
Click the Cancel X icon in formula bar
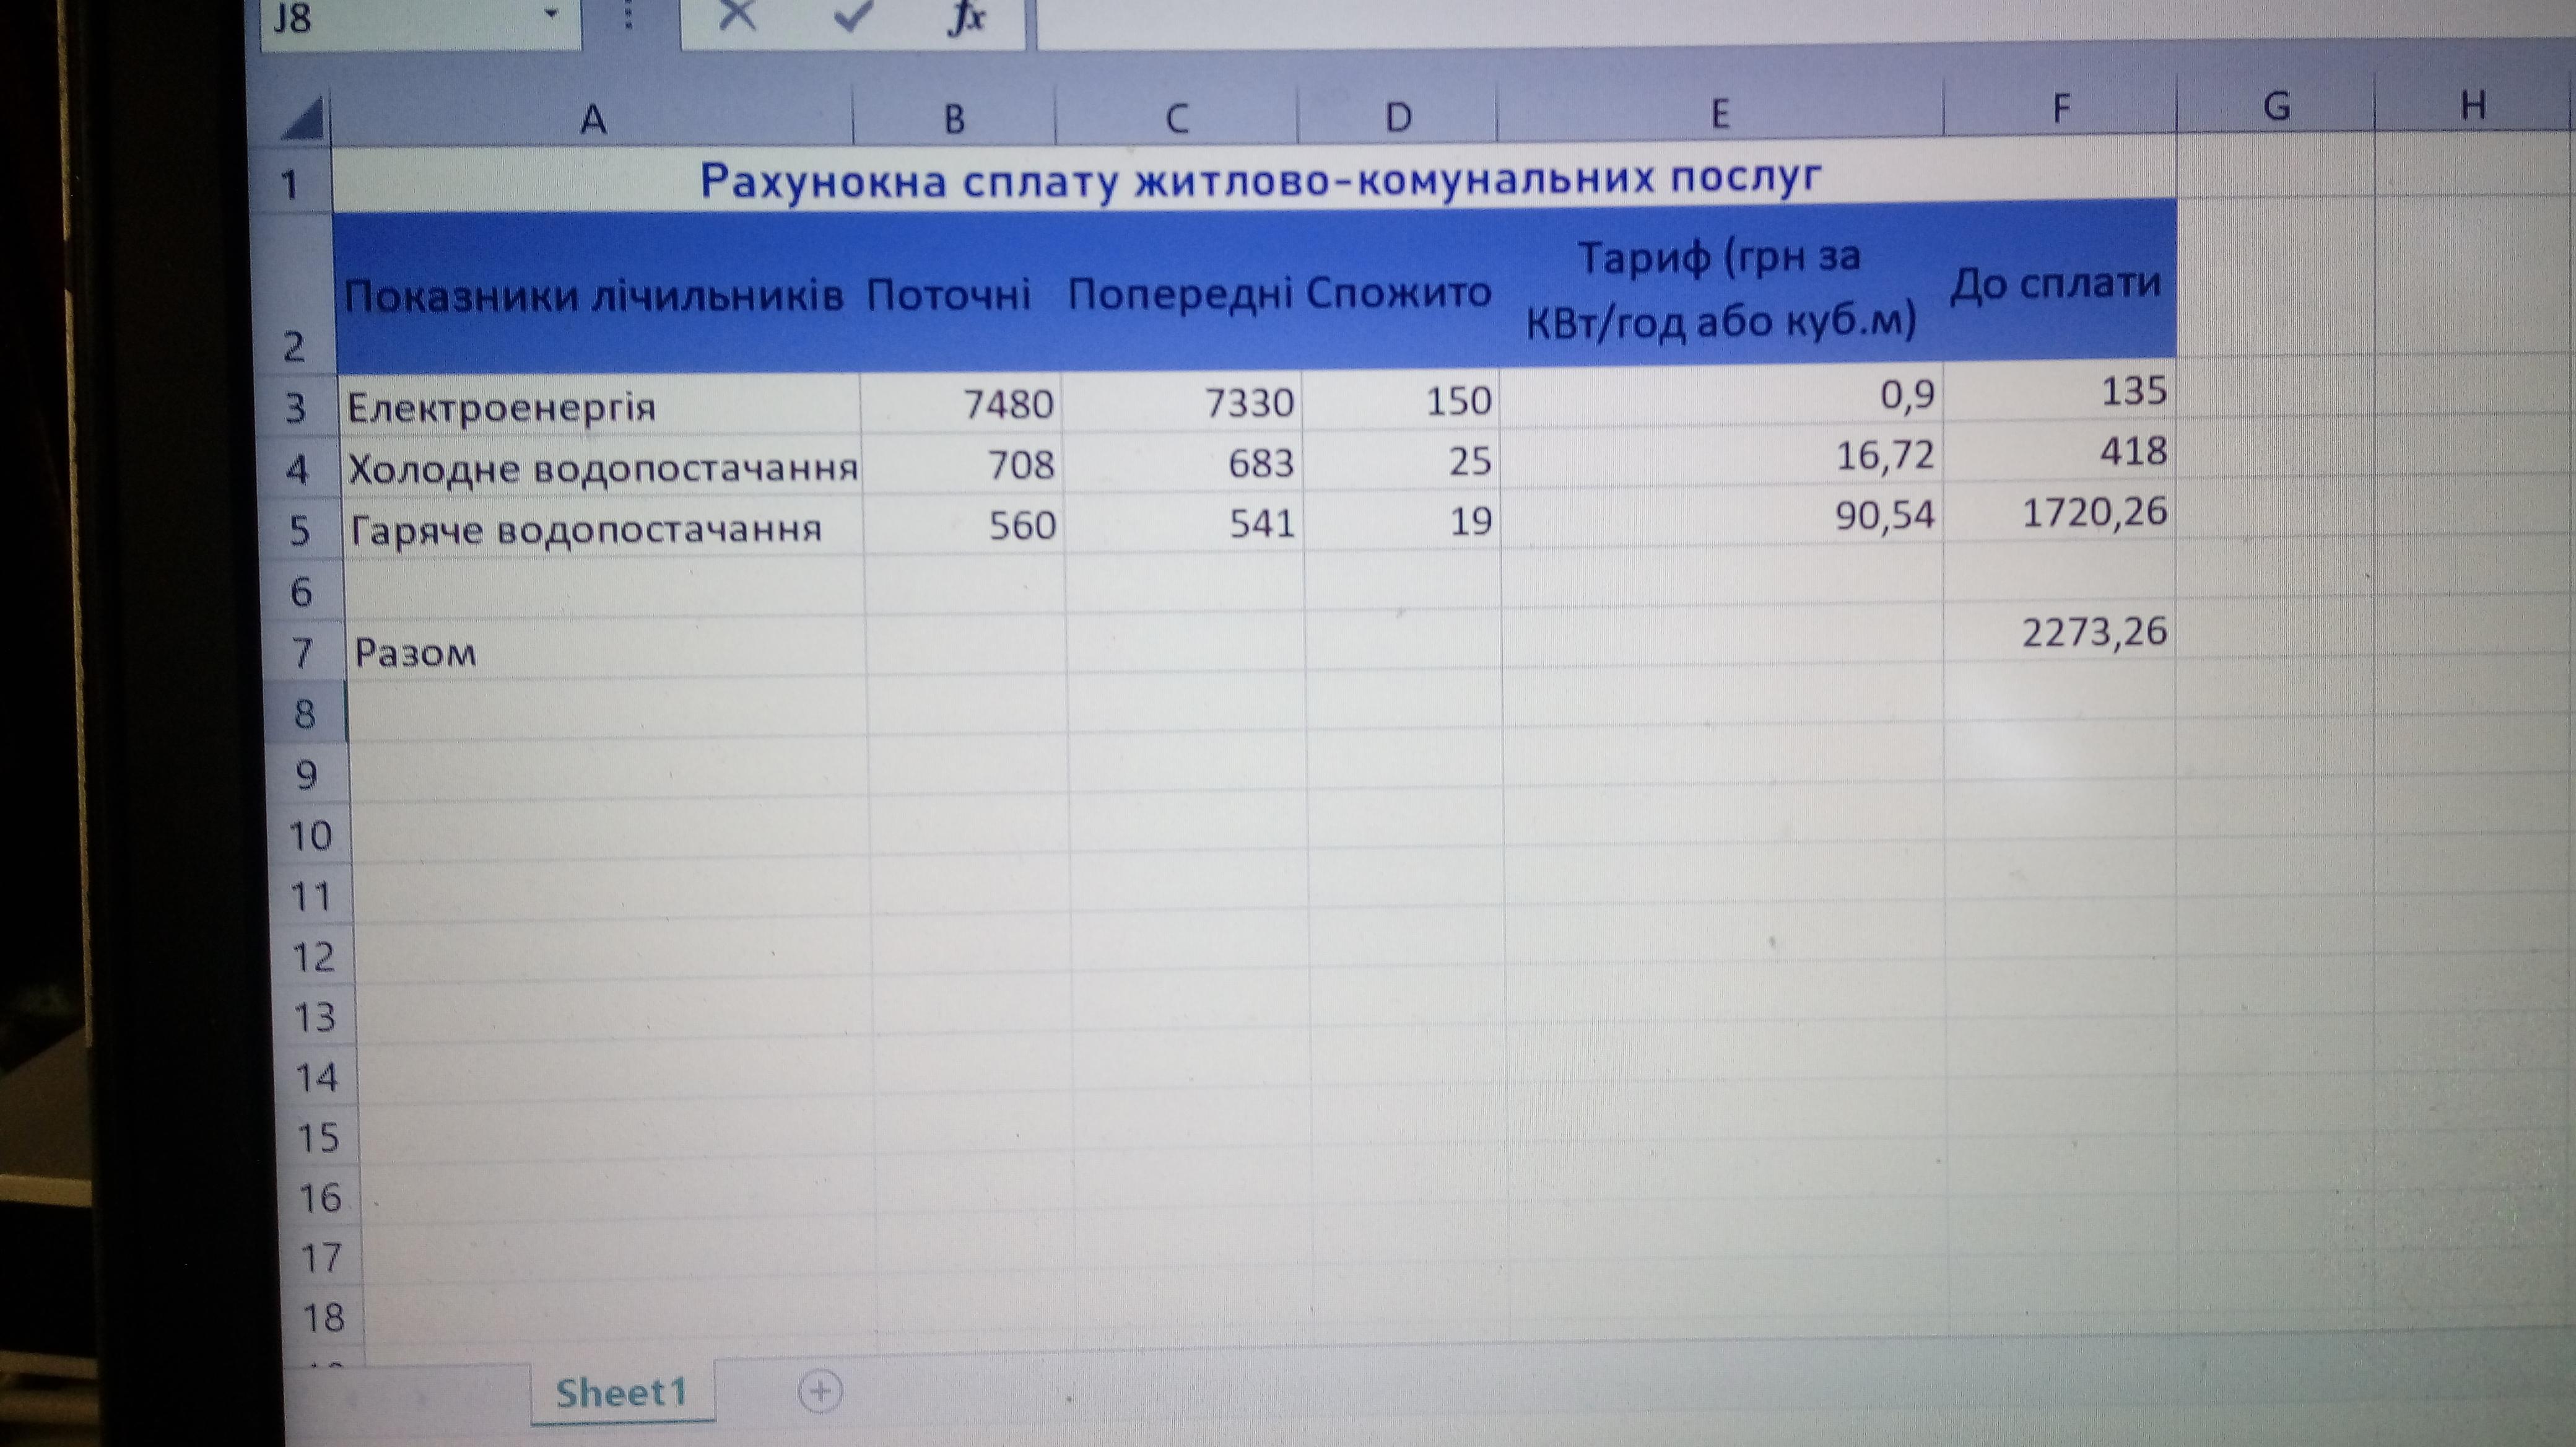tap(738, 14)
